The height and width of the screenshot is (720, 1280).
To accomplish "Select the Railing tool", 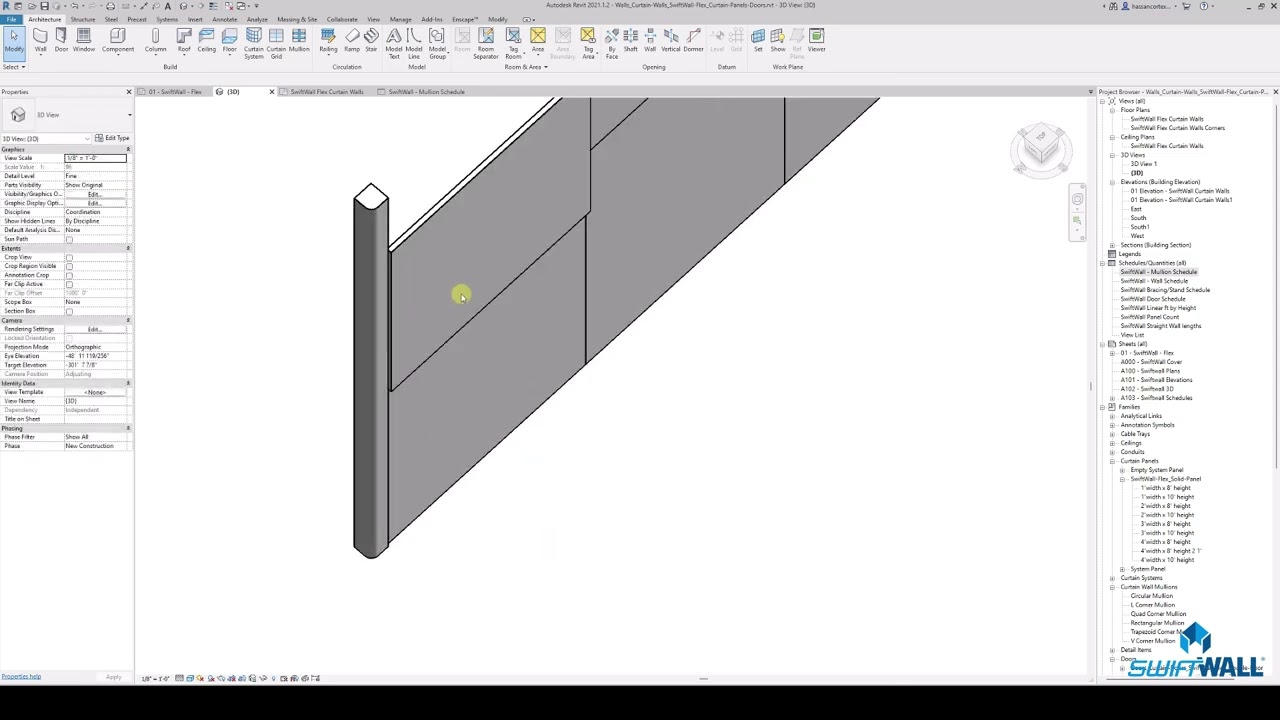I will click(328, 41).
